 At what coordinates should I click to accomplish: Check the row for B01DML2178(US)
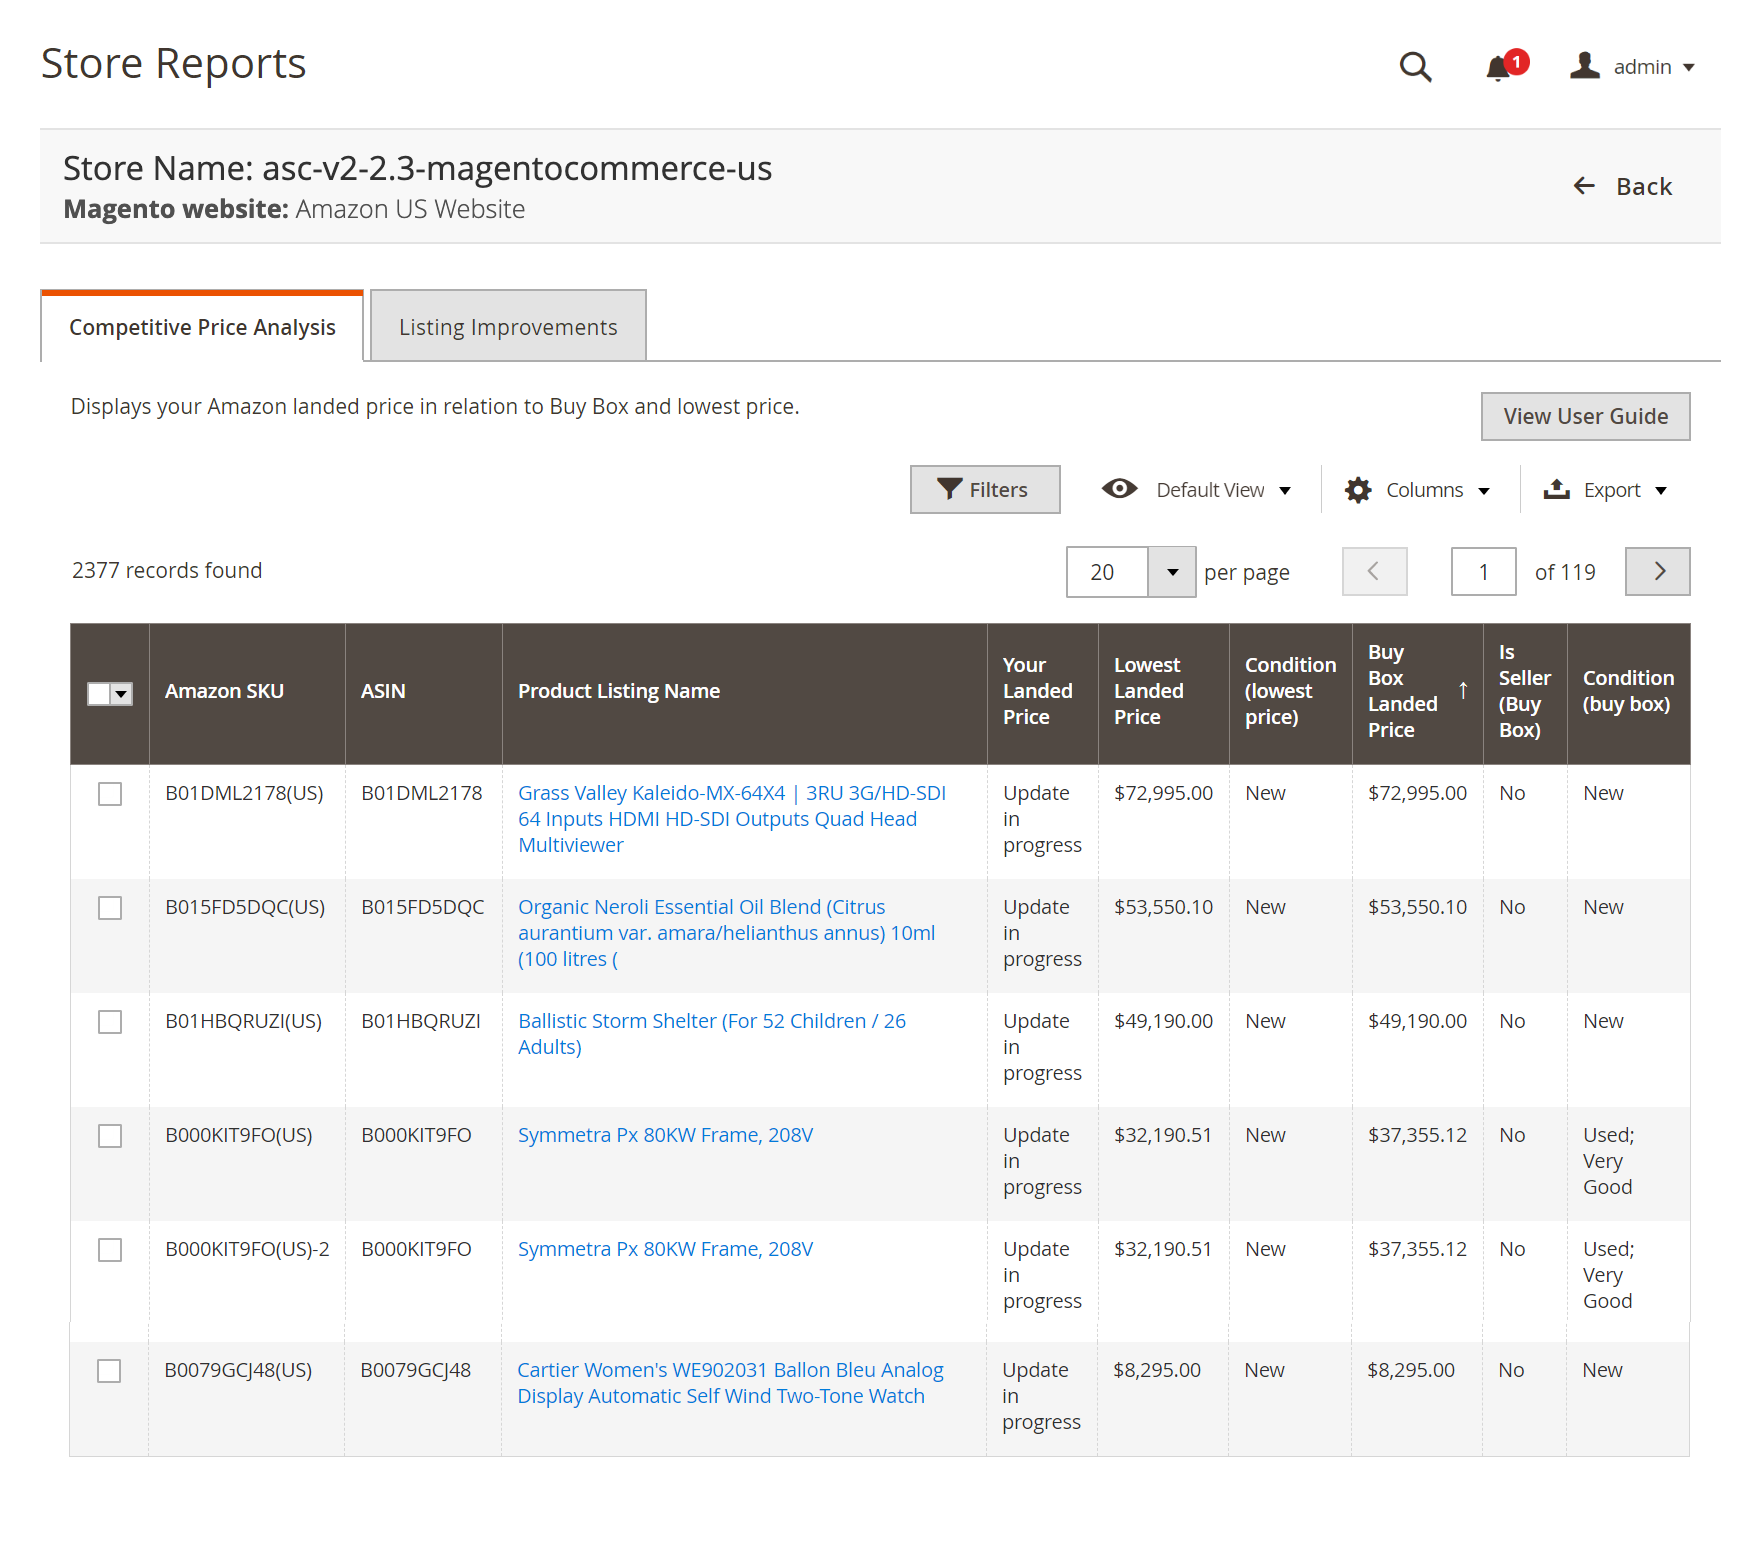coord(110,794)
